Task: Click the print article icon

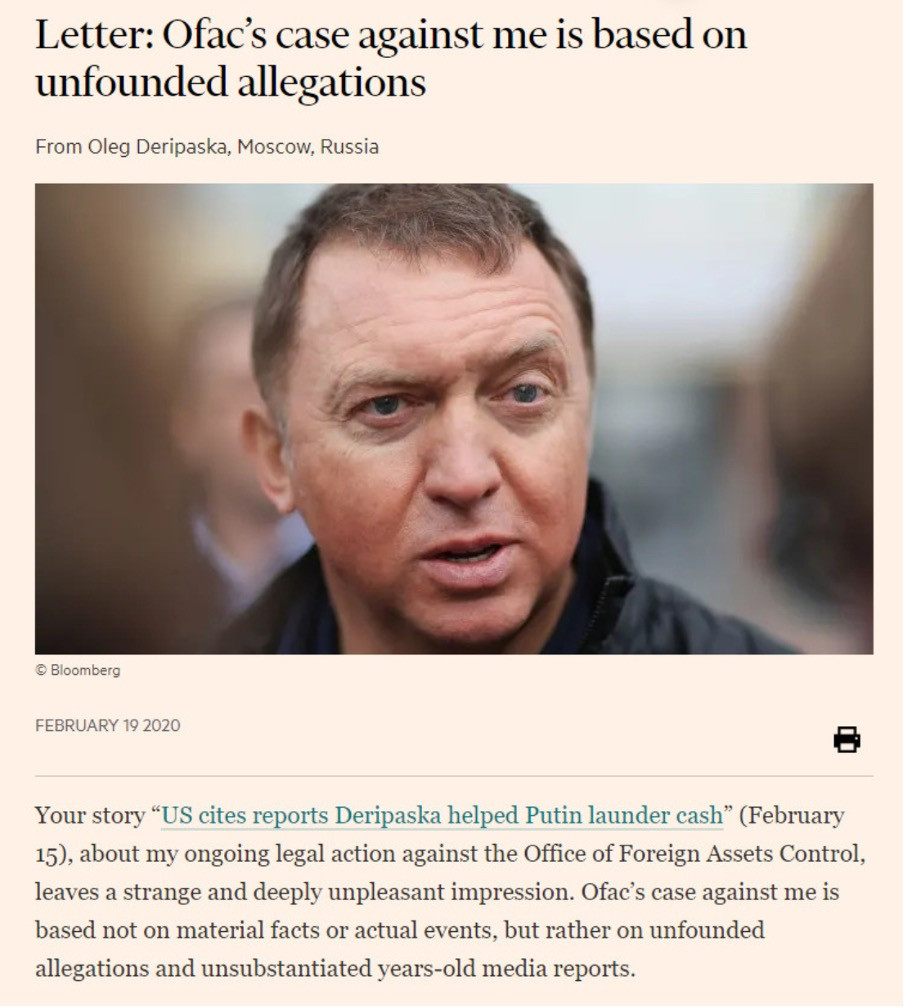Action: point(846,740)
